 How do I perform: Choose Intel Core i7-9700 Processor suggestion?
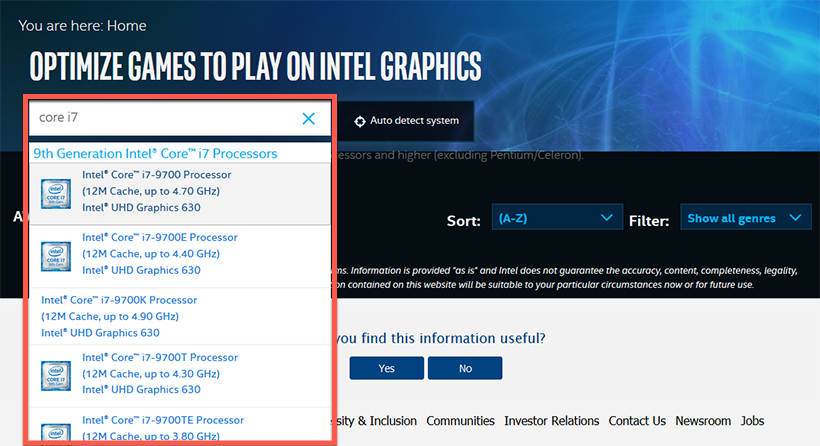pyautogui.click(x=156, y=175)
